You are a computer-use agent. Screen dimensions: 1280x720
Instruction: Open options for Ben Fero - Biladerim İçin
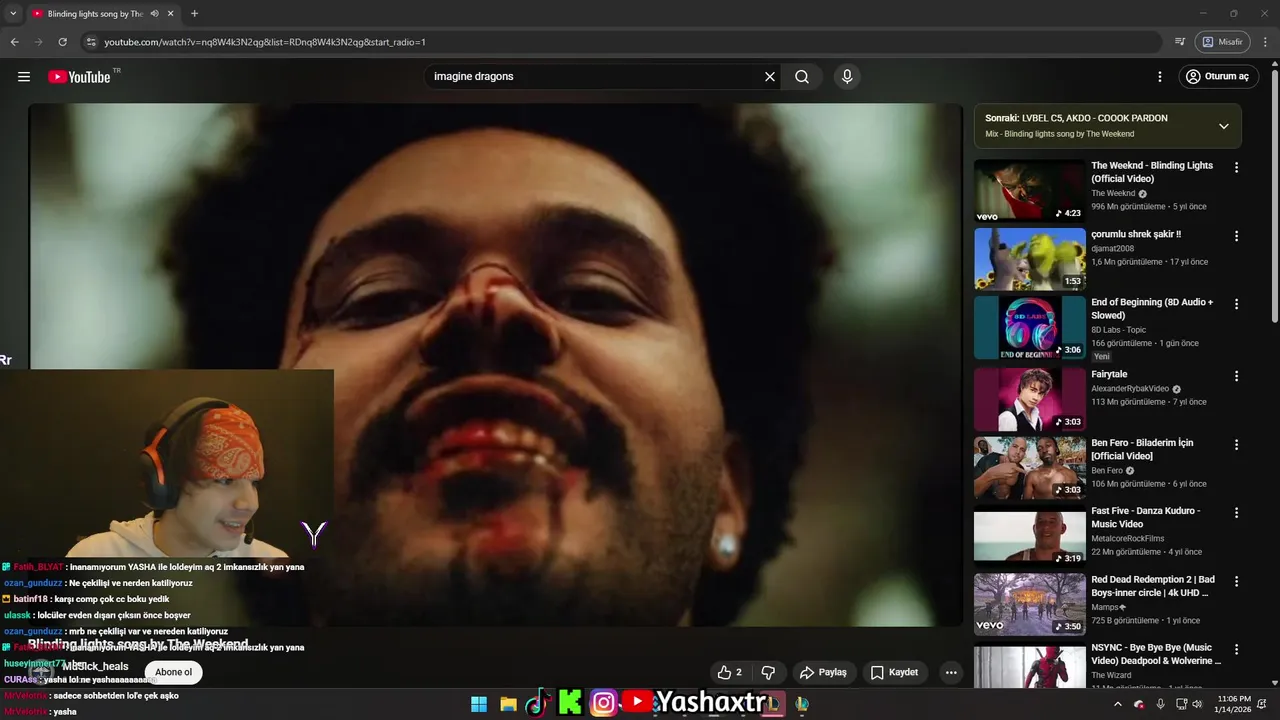tap(1236, 444)
